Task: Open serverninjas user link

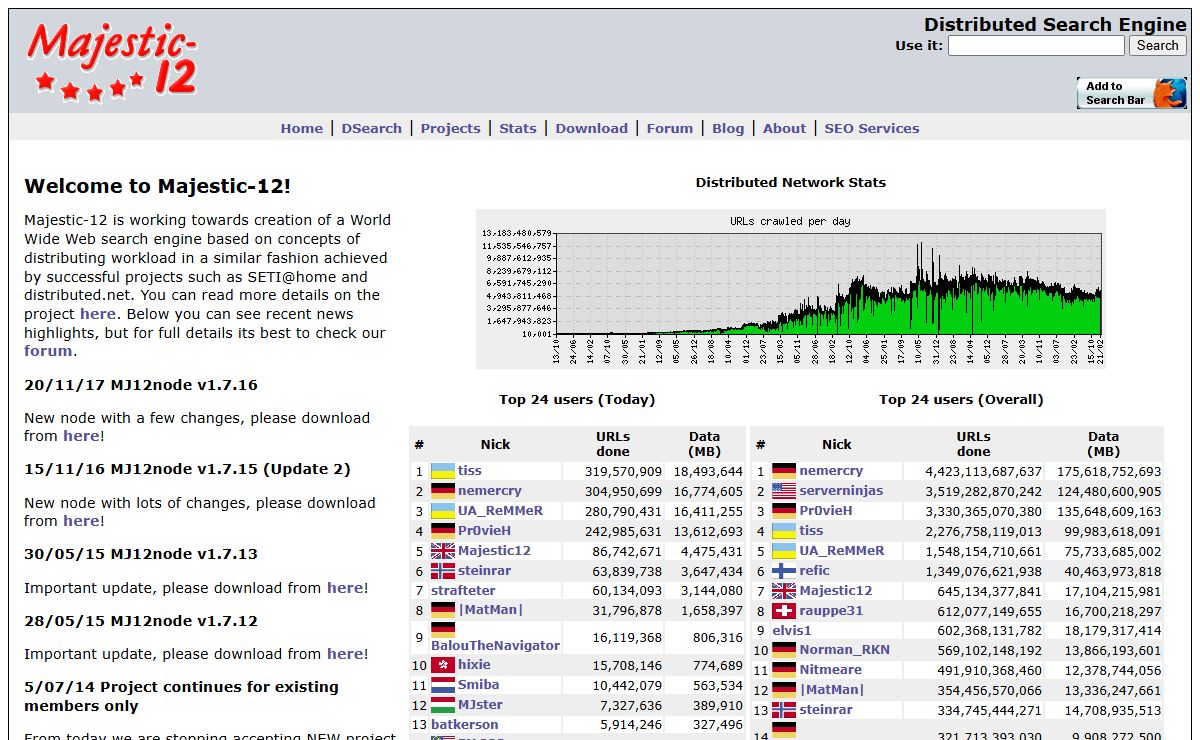Action: (841, 491)
